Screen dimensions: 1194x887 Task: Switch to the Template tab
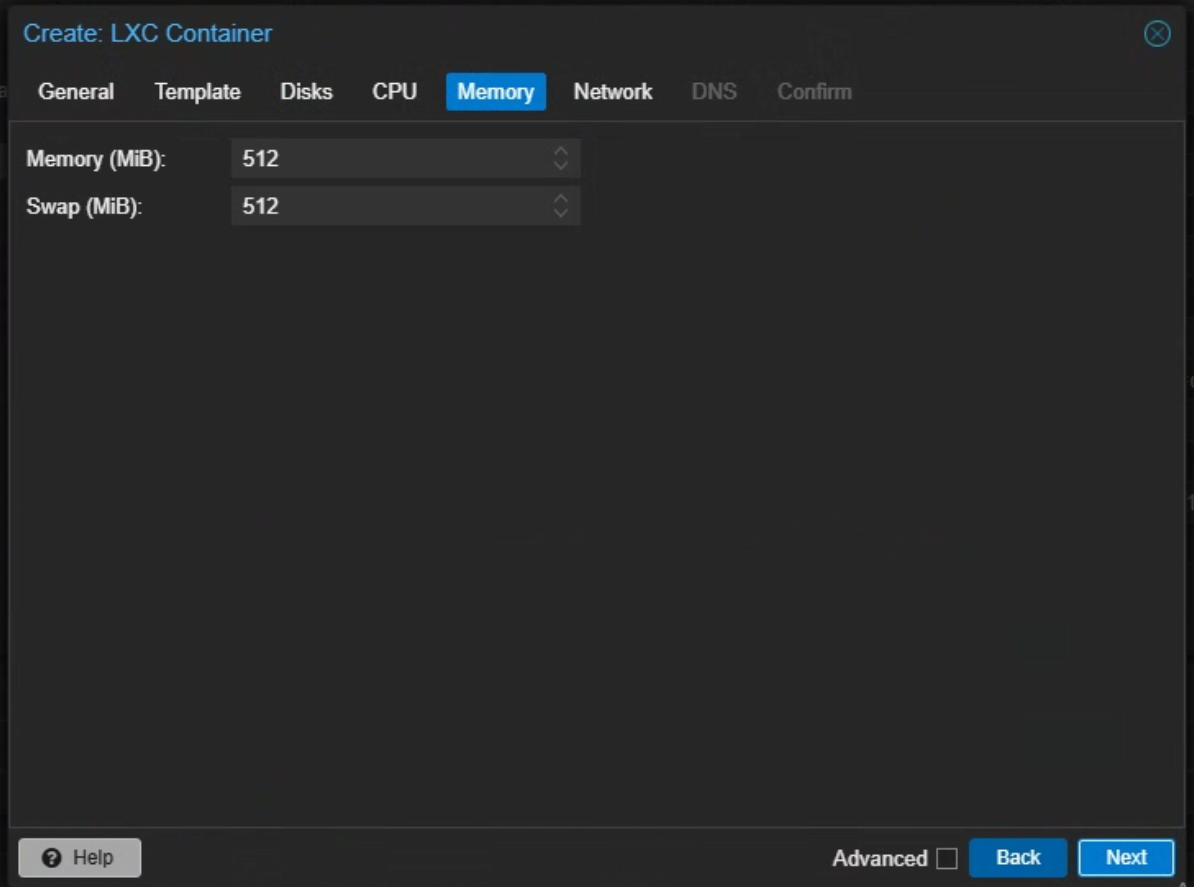[197, 92]
